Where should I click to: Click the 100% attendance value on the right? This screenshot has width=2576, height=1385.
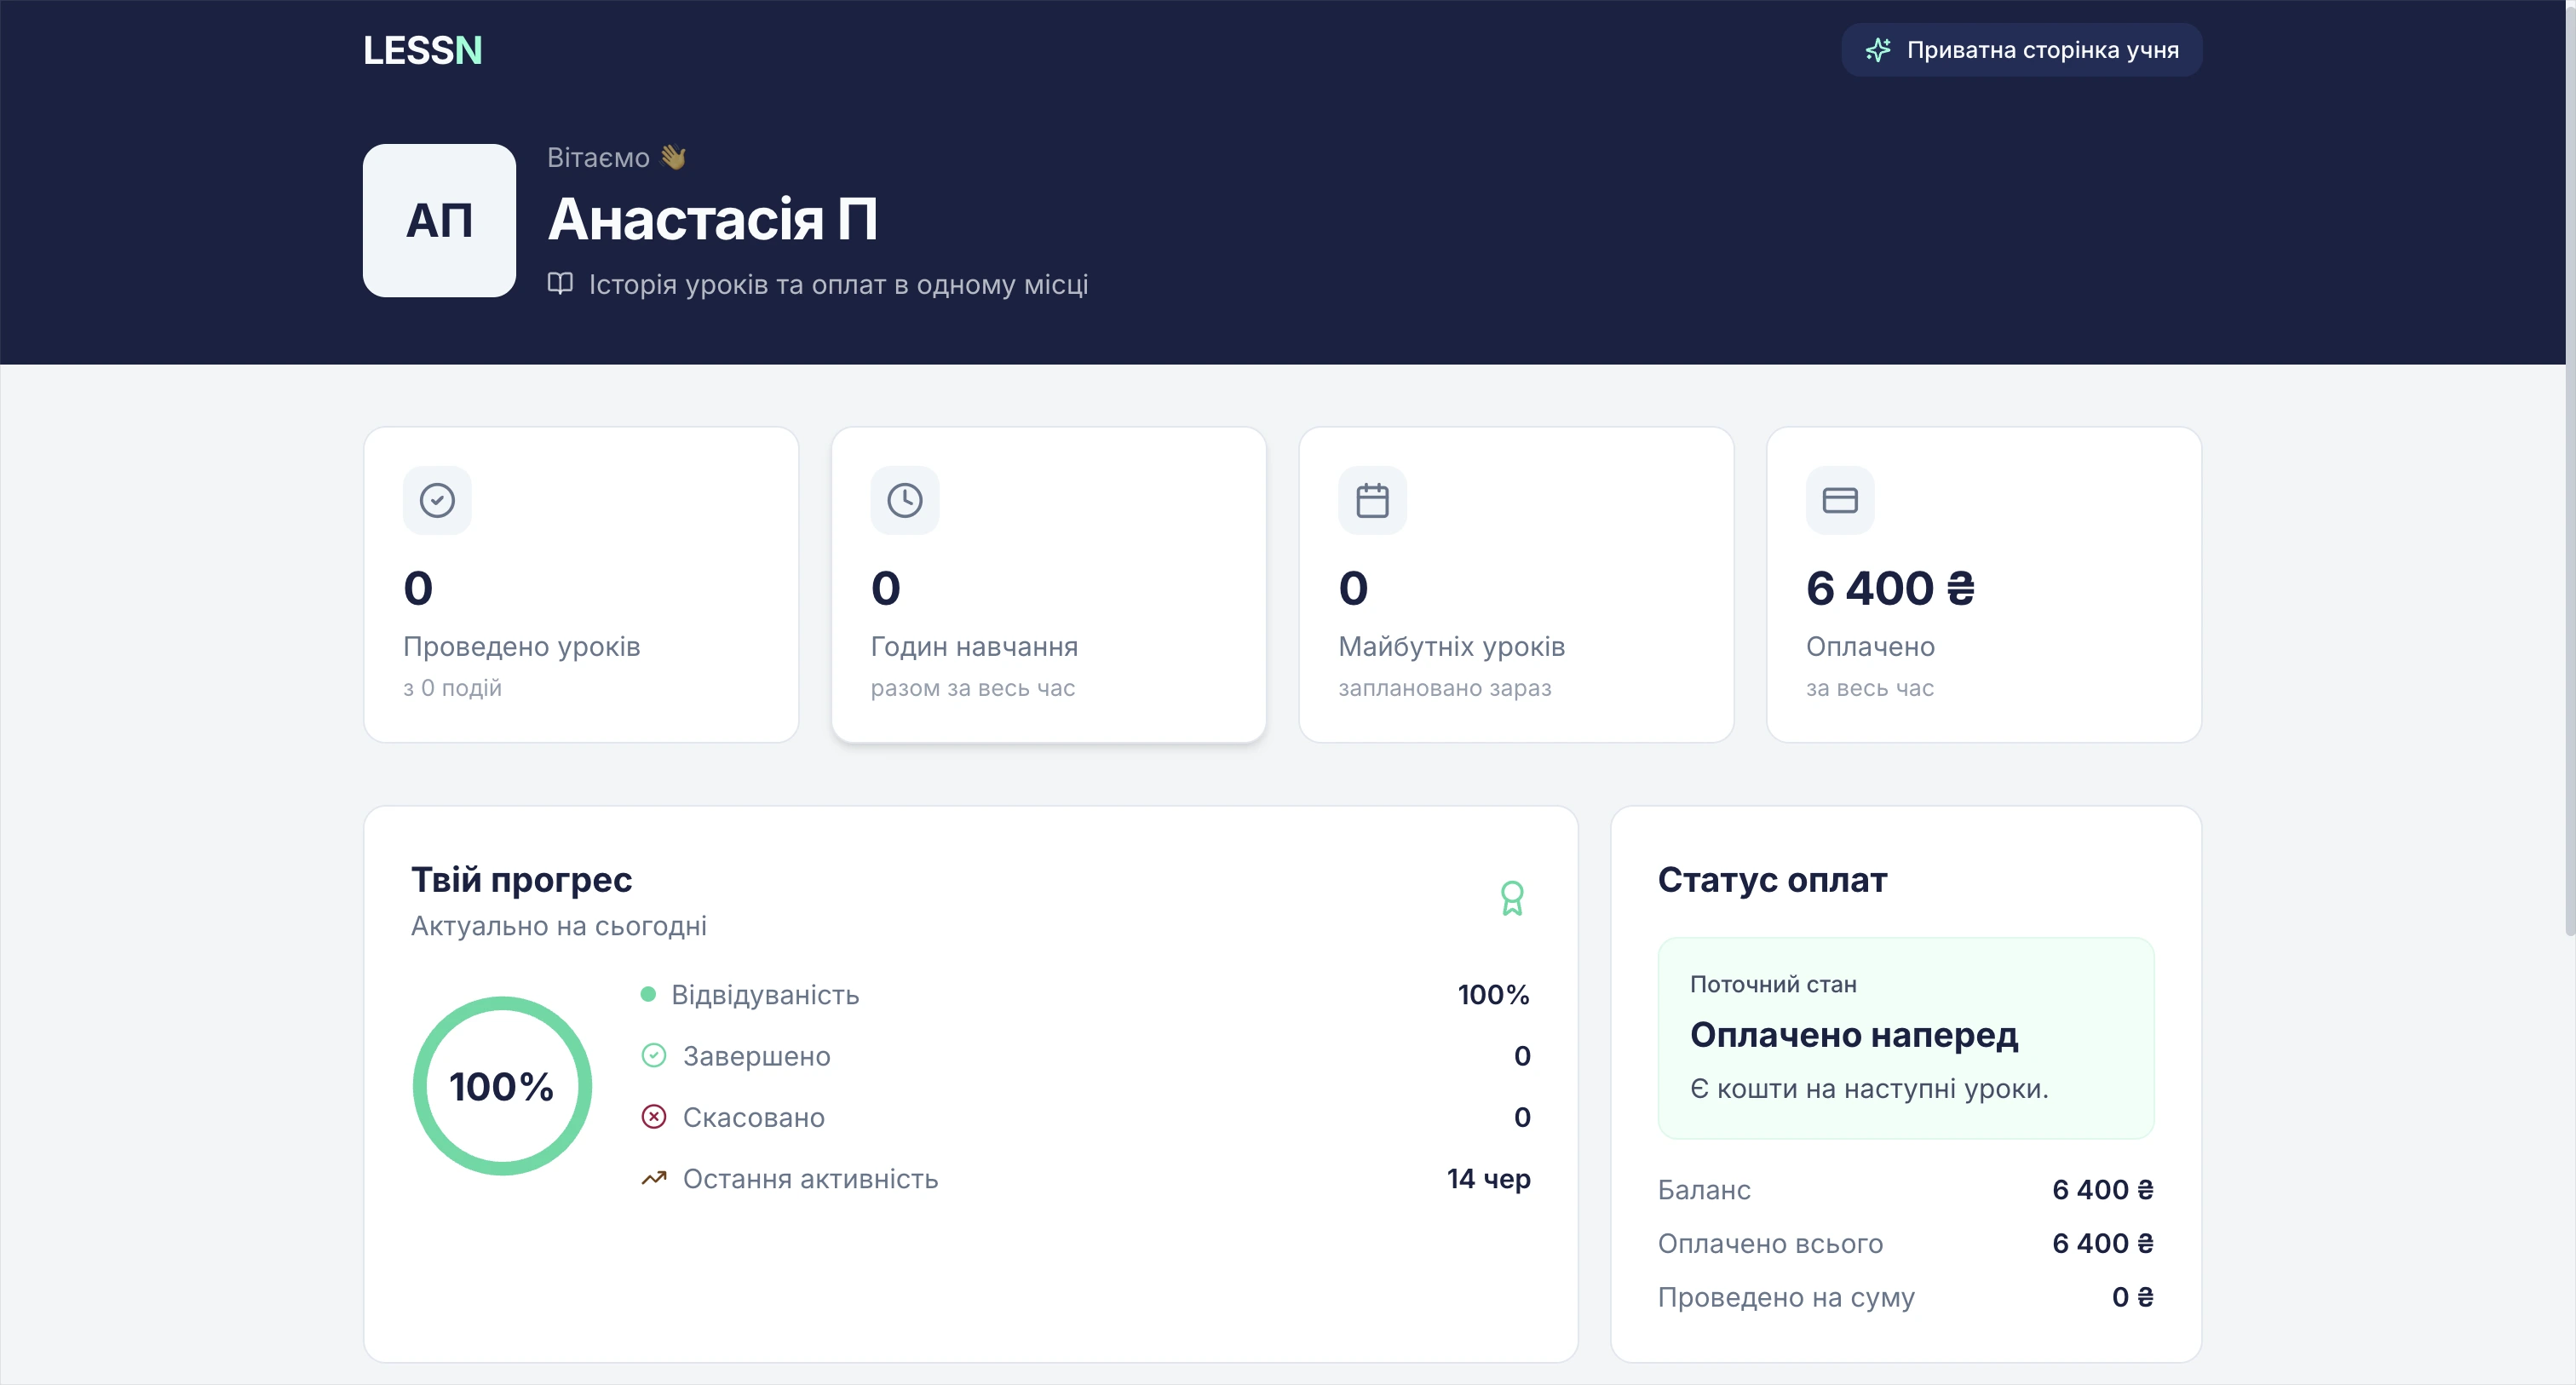point(1494,994)
